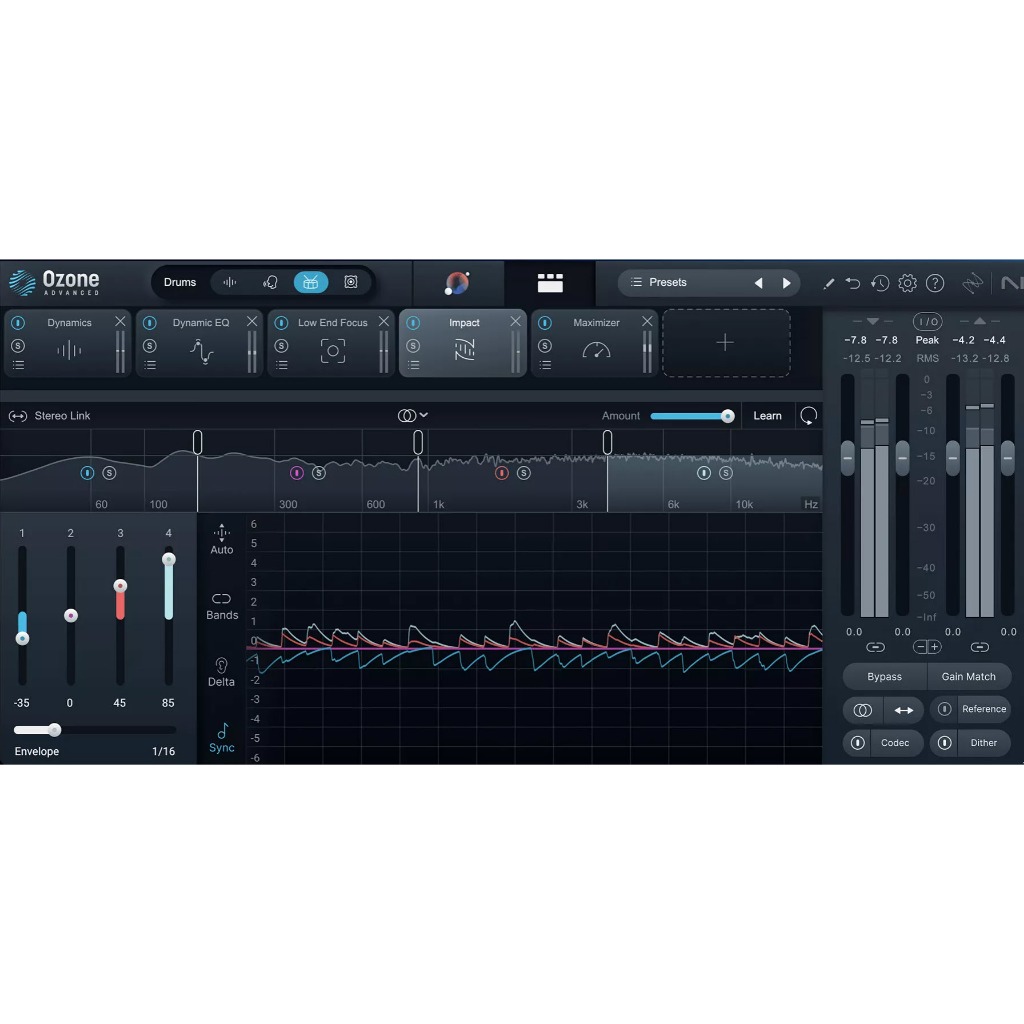Toggle the Codec power button
The height and width of the screenshot is (1024, 1024).
857,743
